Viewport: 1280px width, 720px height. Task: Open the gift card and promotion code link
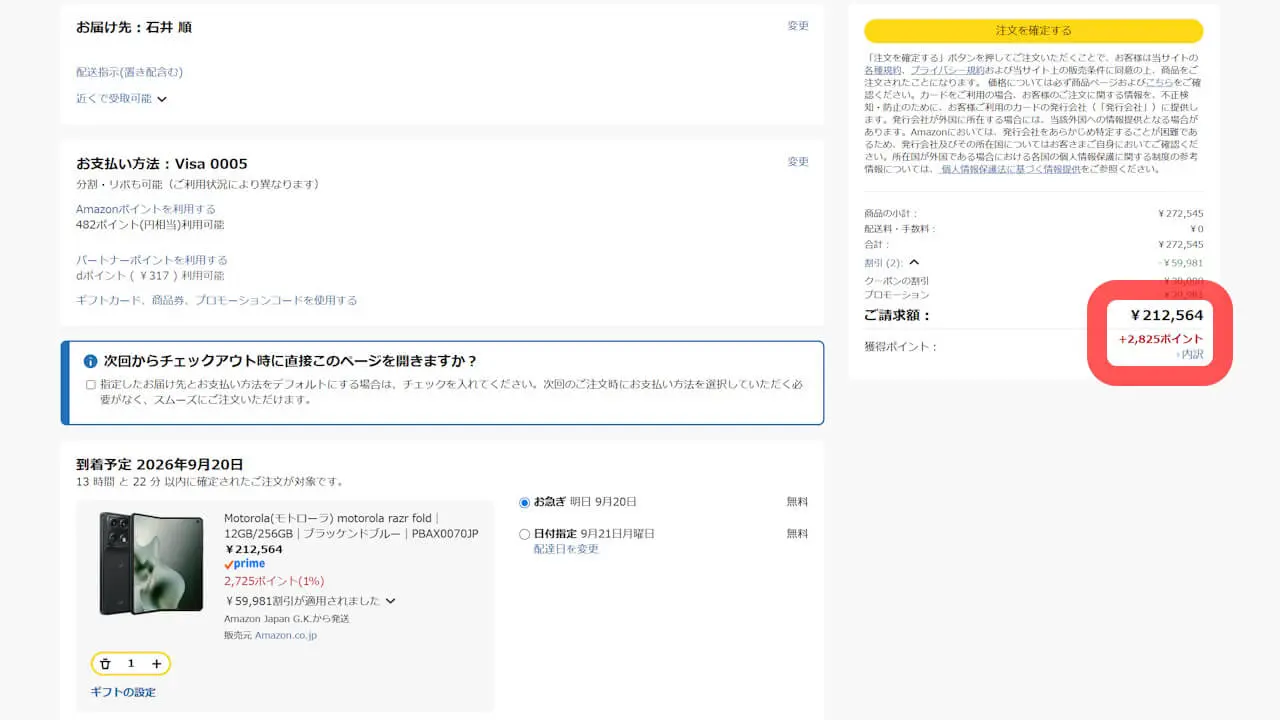tap(216, 300)
